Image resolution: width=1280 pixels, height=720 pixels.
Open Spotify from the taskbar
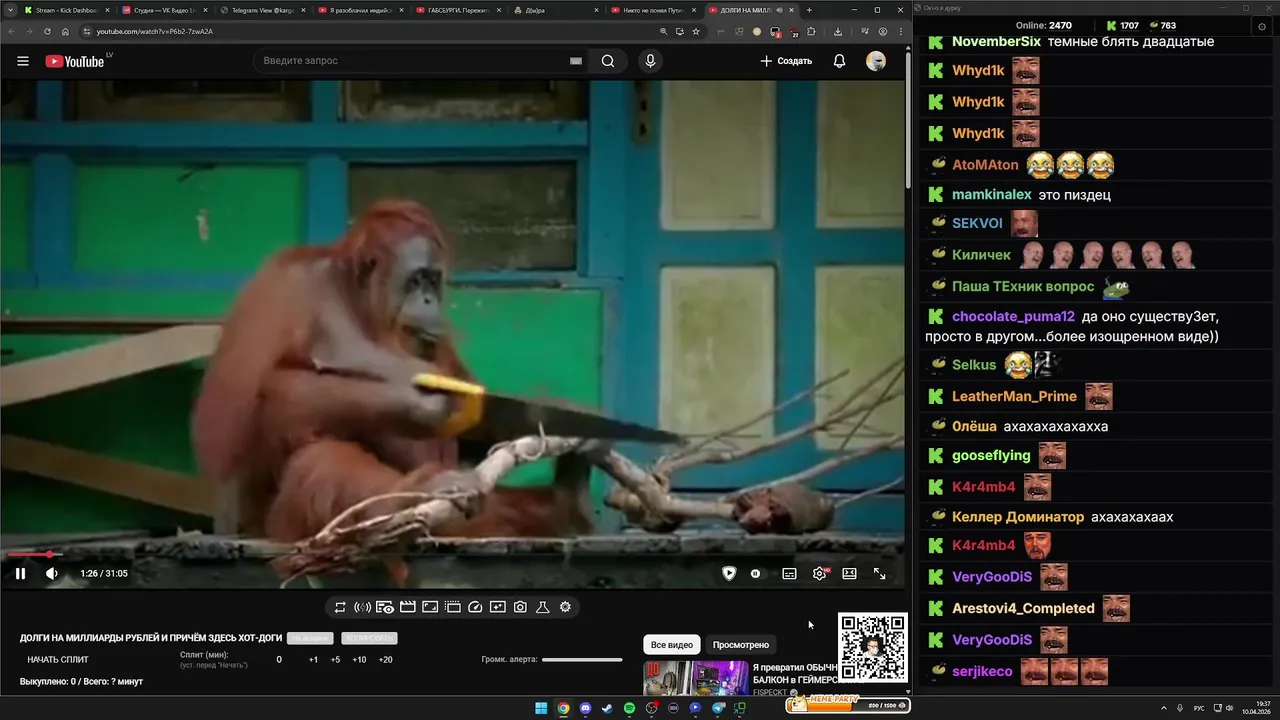[629, 708]
